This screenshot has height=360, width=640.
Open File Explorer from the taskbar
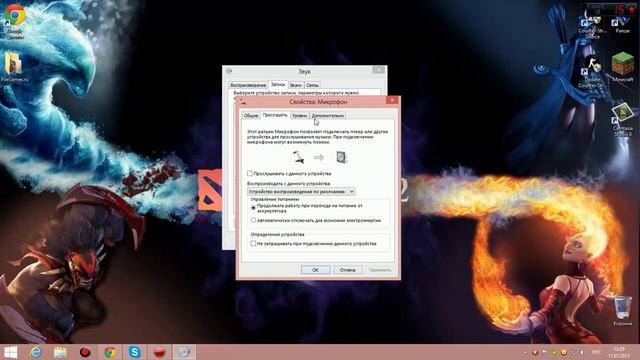60,352
